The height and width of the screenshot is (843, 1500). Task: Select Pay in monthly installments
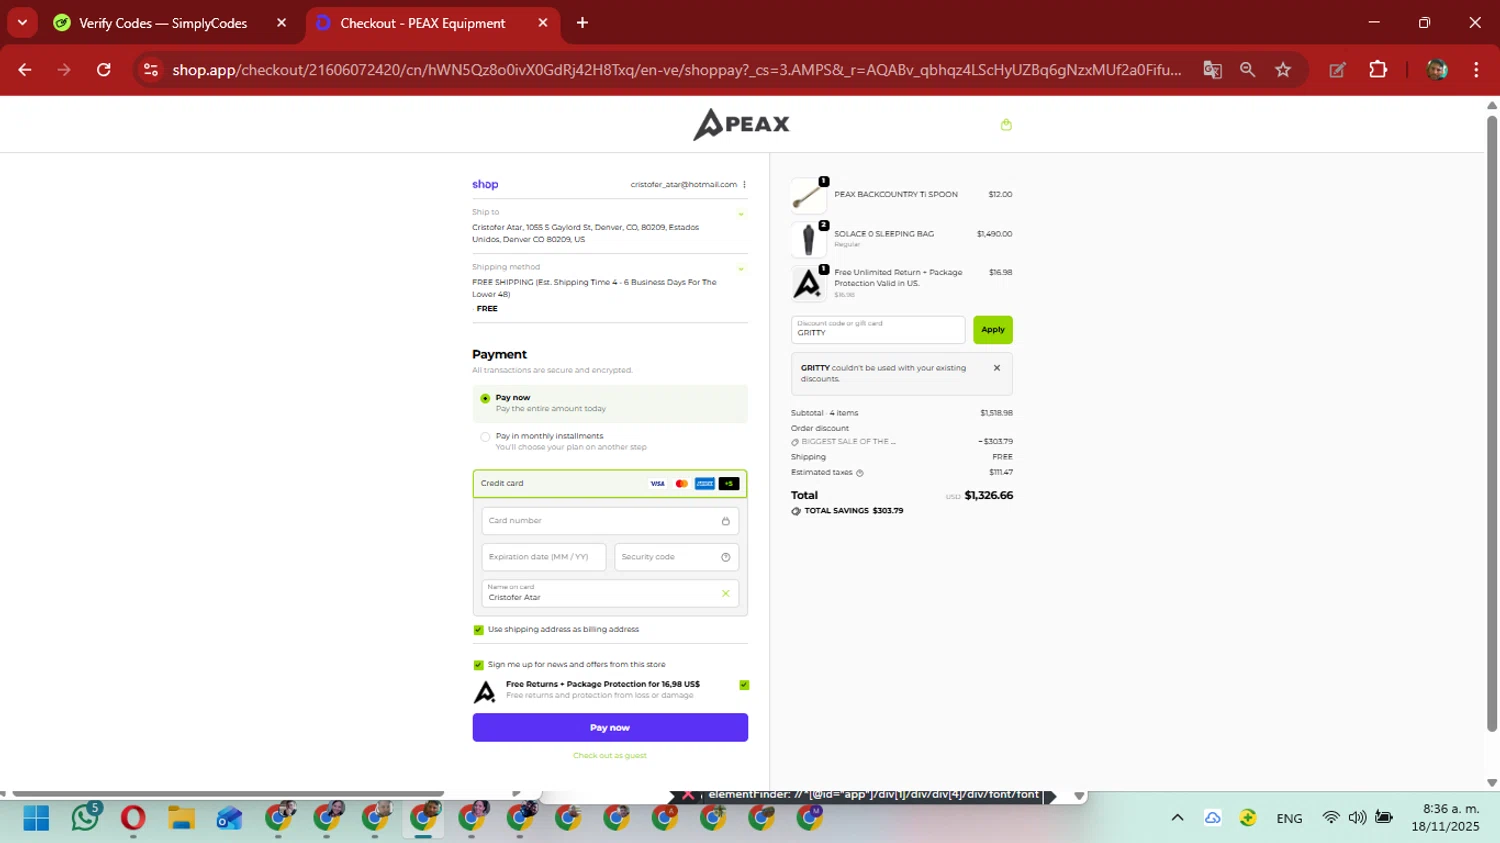tap(485, 437)
